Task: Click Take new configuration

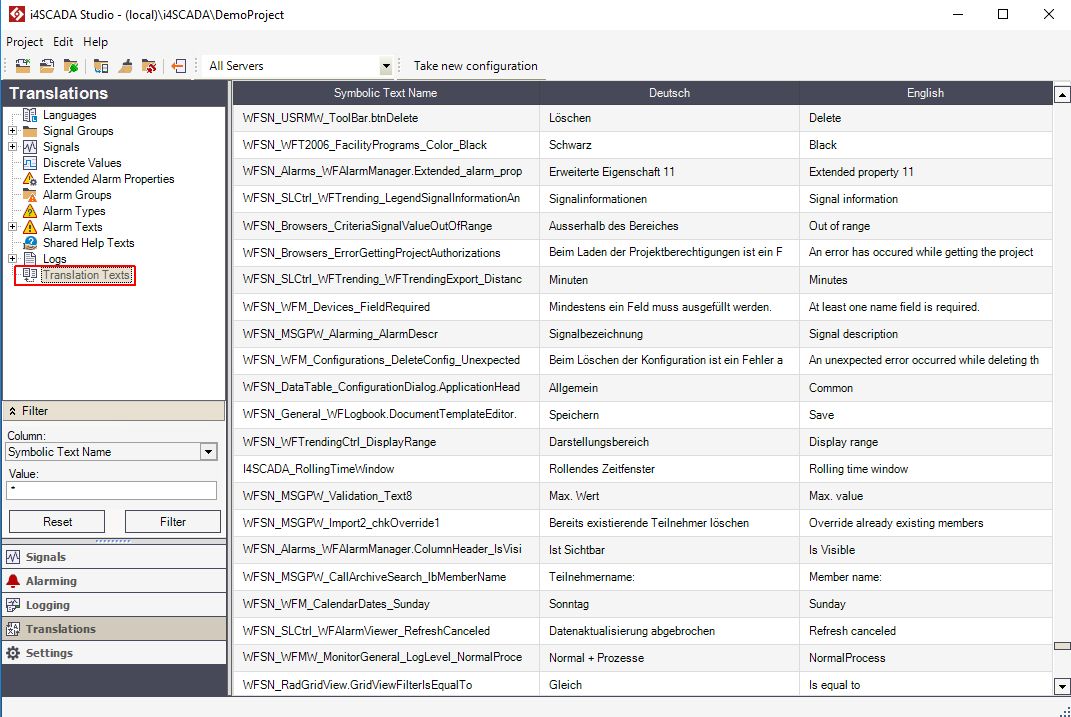Action: [475, 66]
